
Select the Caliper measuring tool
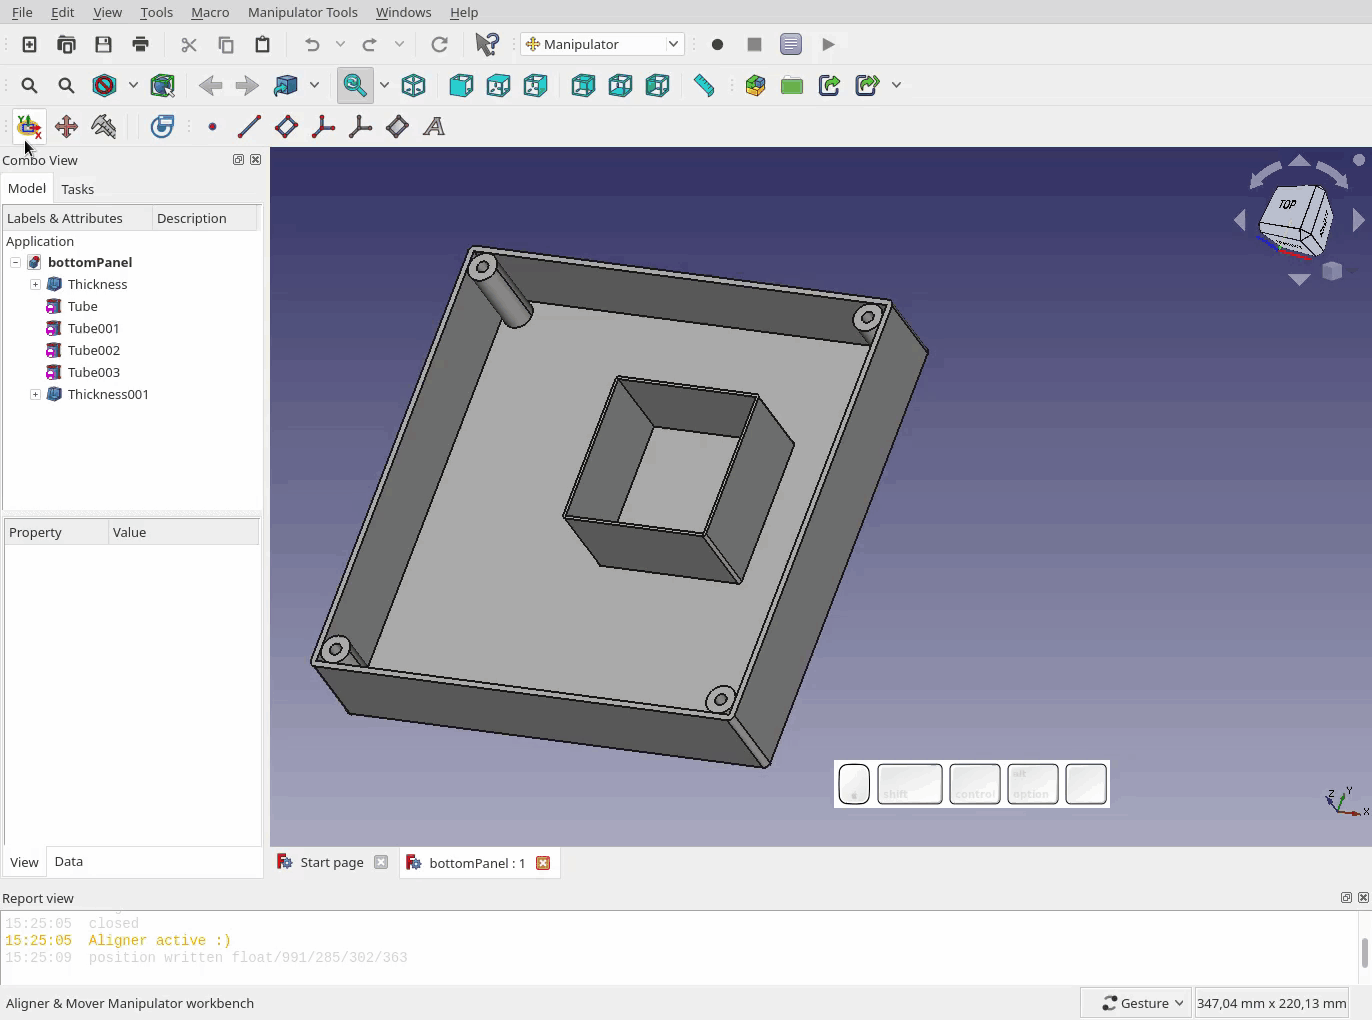103,126
